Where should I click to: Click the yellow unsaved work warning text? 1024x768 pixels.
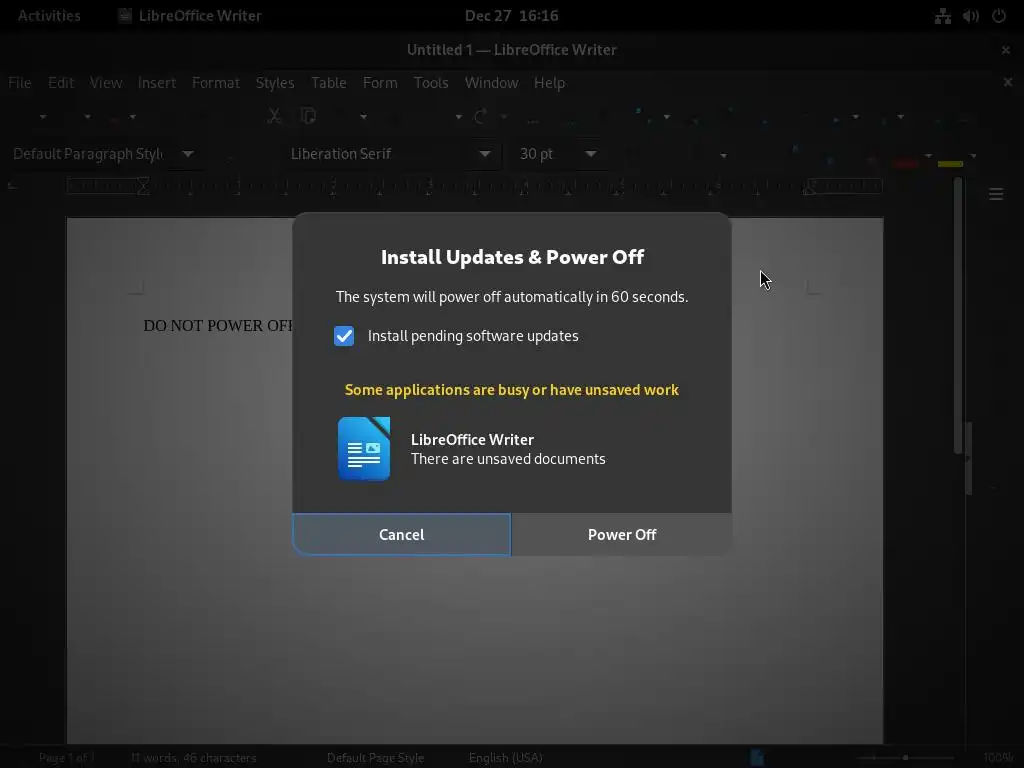coord(512,390)
